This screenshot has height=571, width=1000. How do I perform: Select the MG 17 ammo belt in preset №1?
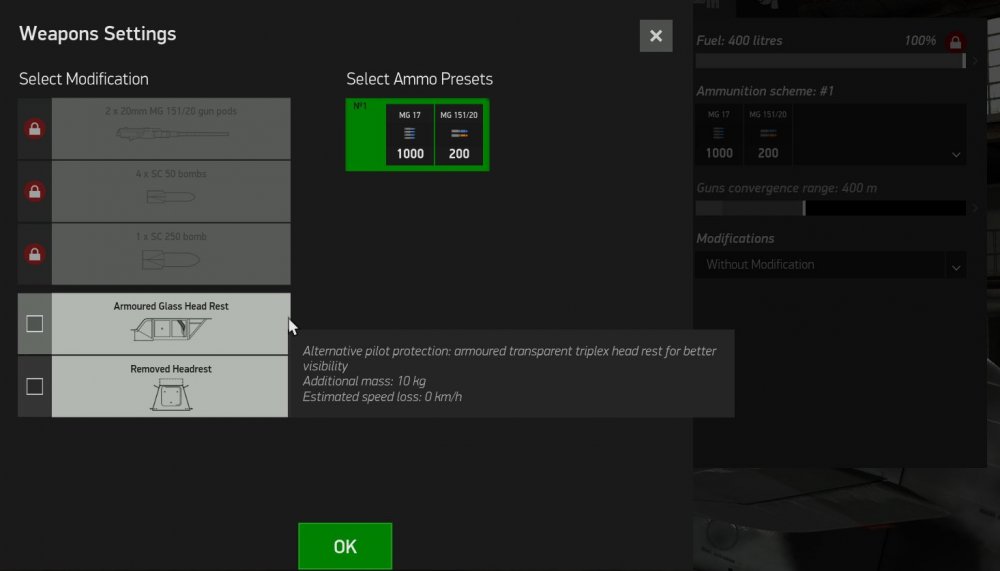point(410,135)
